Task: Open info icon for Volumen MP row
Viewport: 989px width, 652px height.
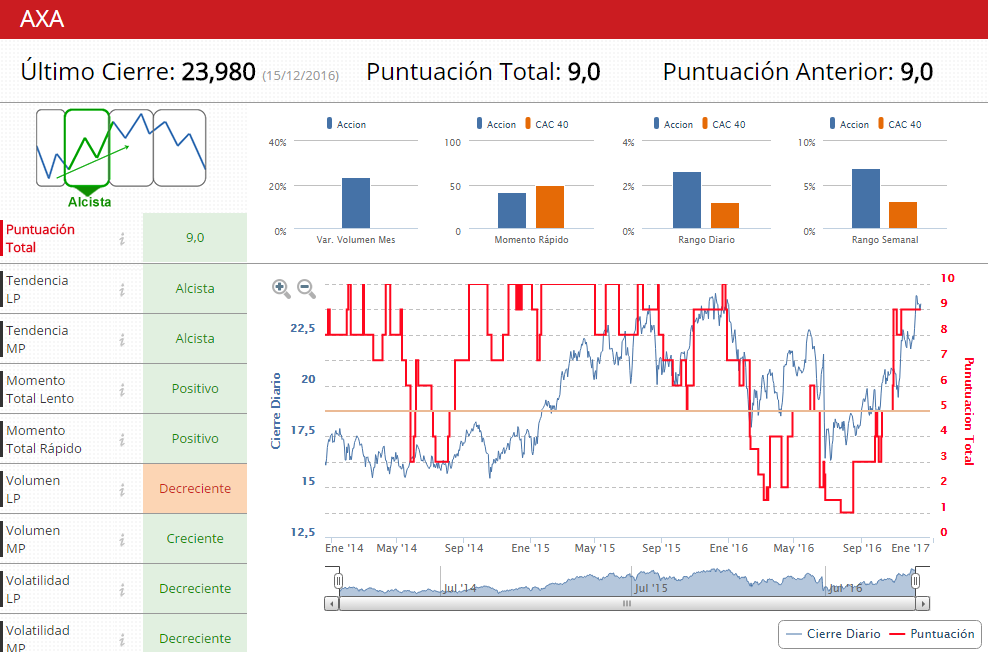Action: [x=122, y=540]
